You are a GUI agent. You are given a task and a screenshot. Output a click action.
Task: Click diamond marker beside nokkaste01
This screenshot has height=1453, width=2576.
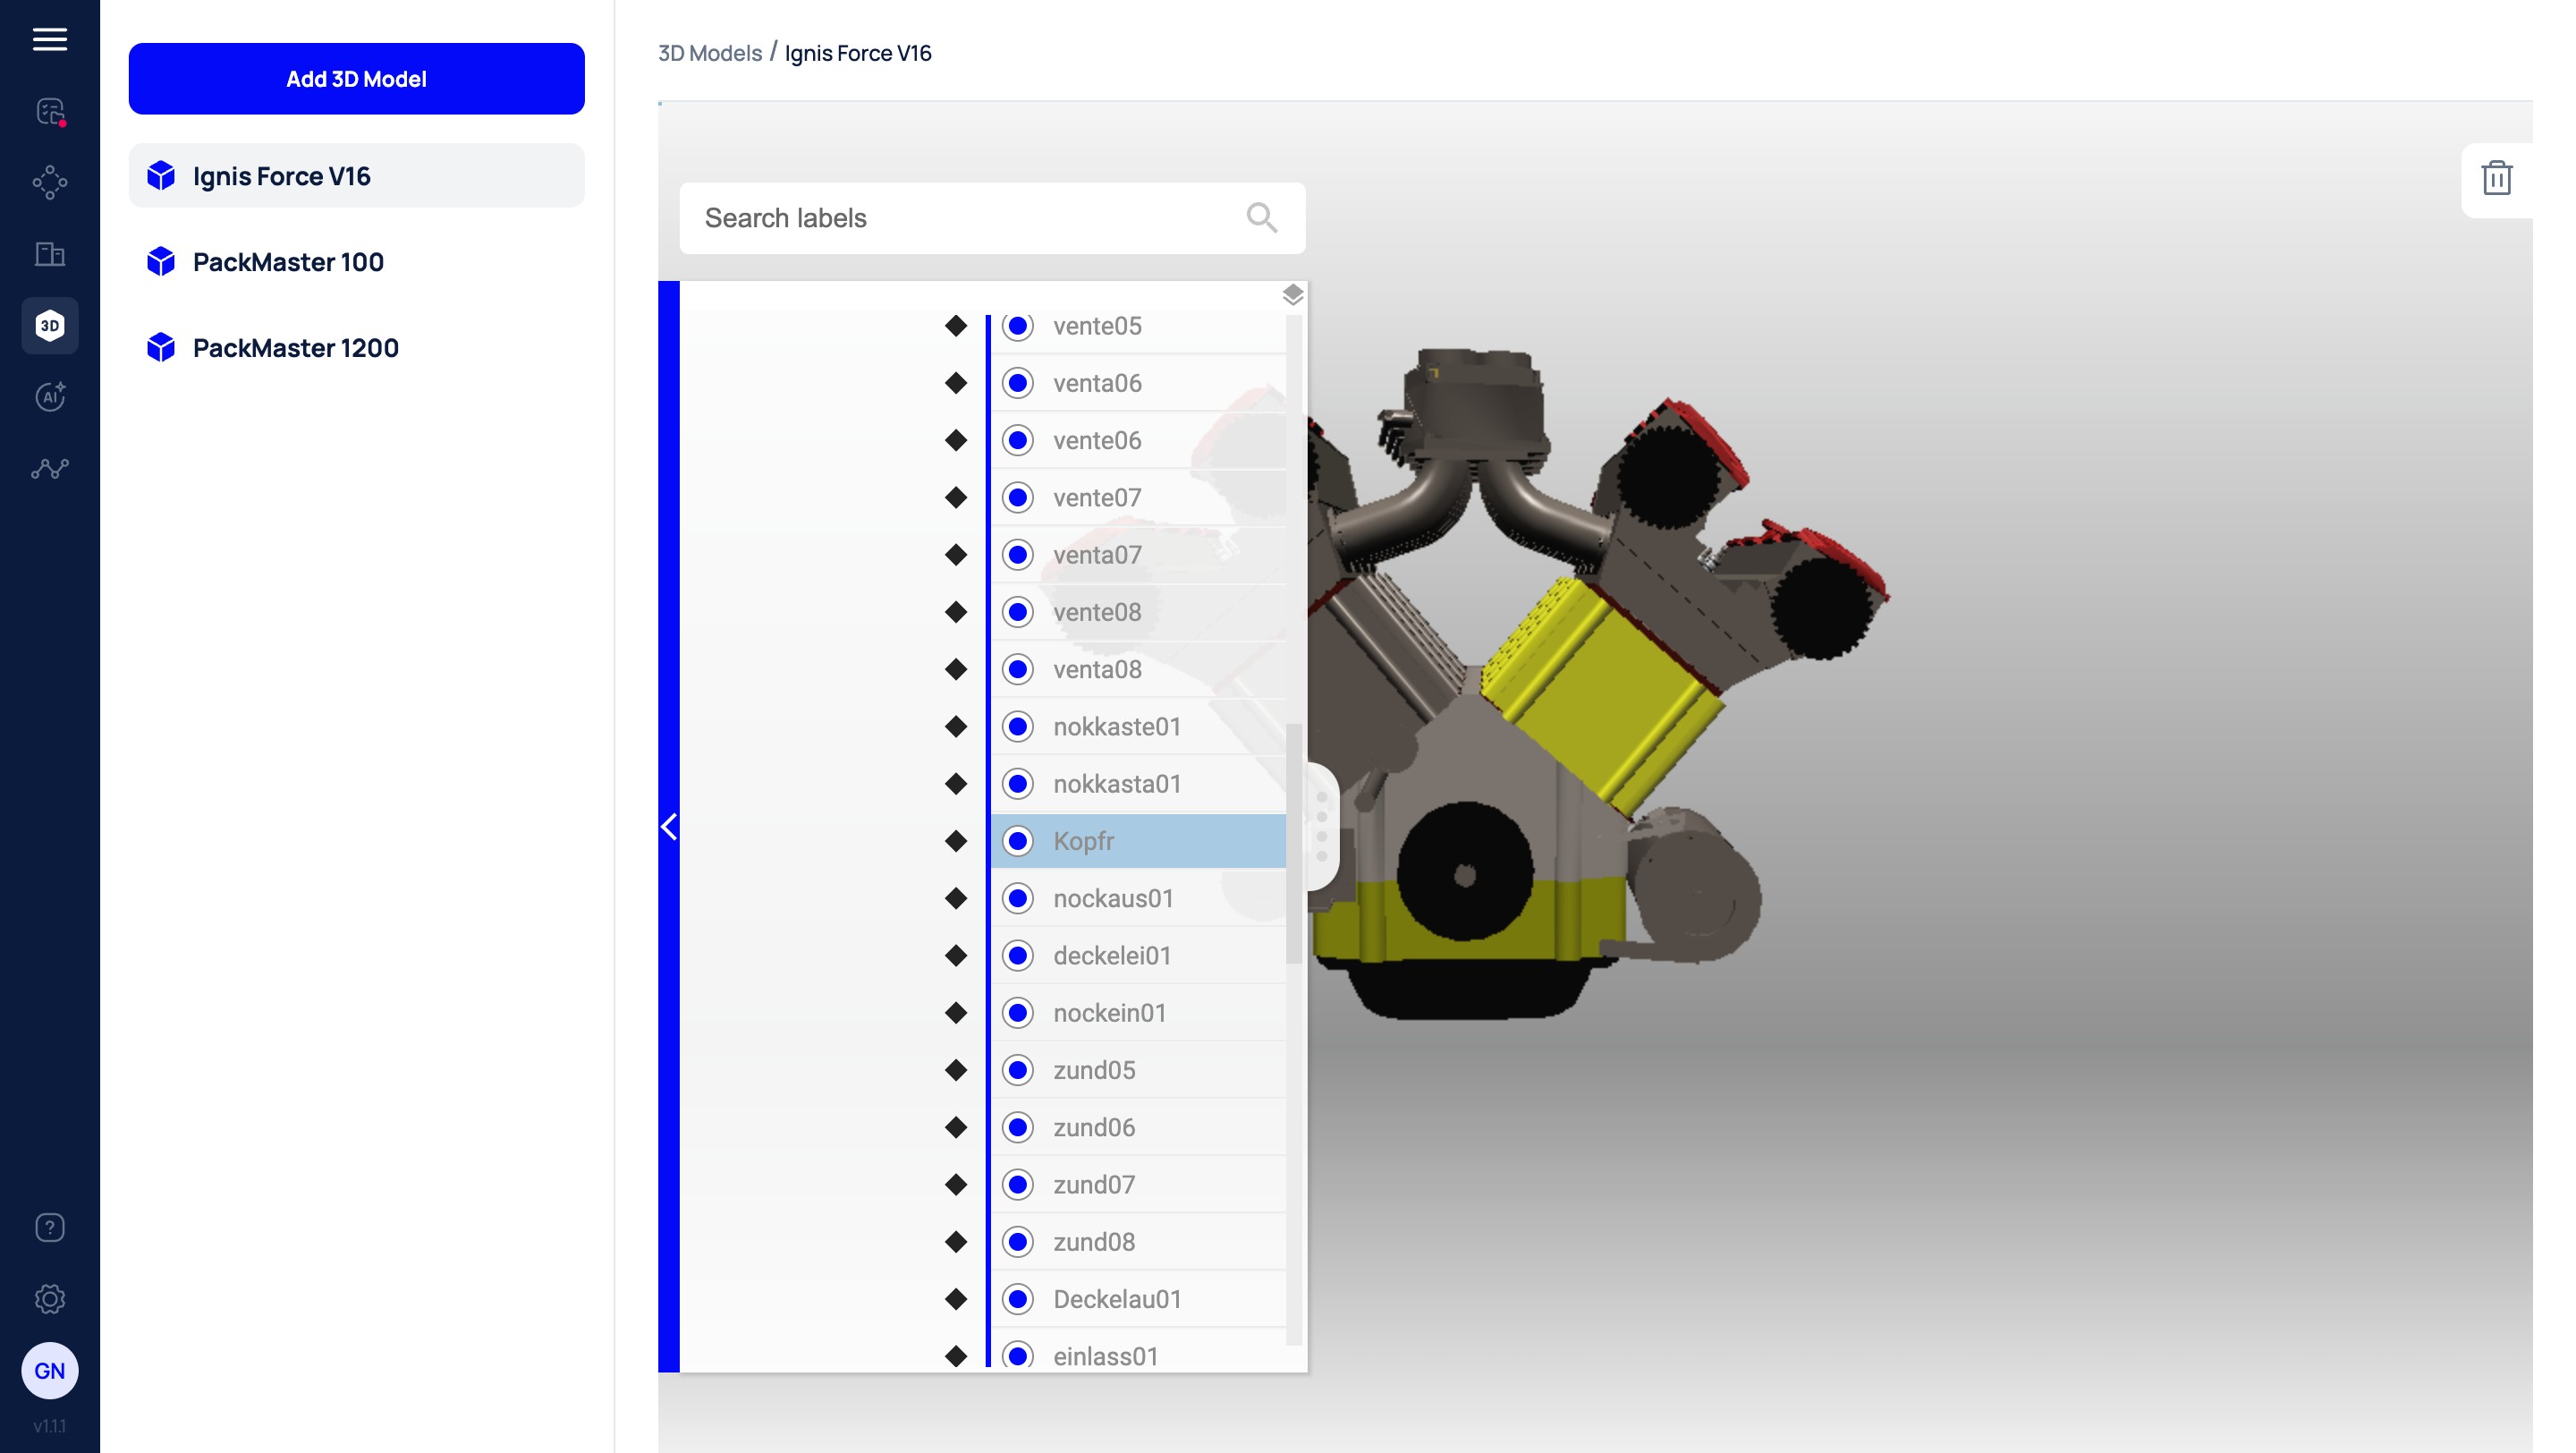(956, 727)
